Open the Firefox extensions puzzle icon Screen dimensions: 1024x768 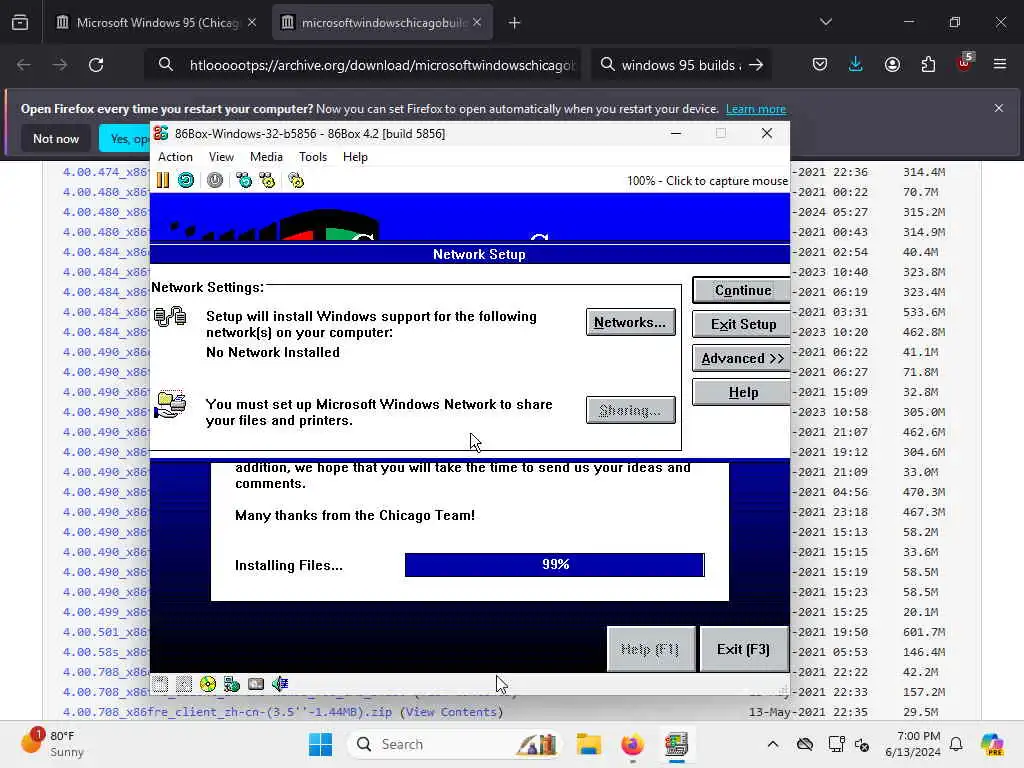(928, 65)
